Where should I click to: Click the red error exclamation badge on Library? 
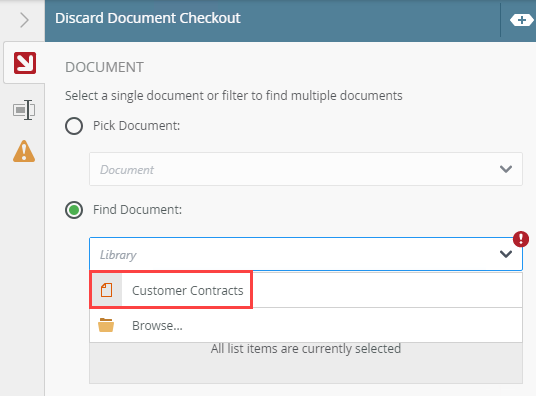(521, 239)
